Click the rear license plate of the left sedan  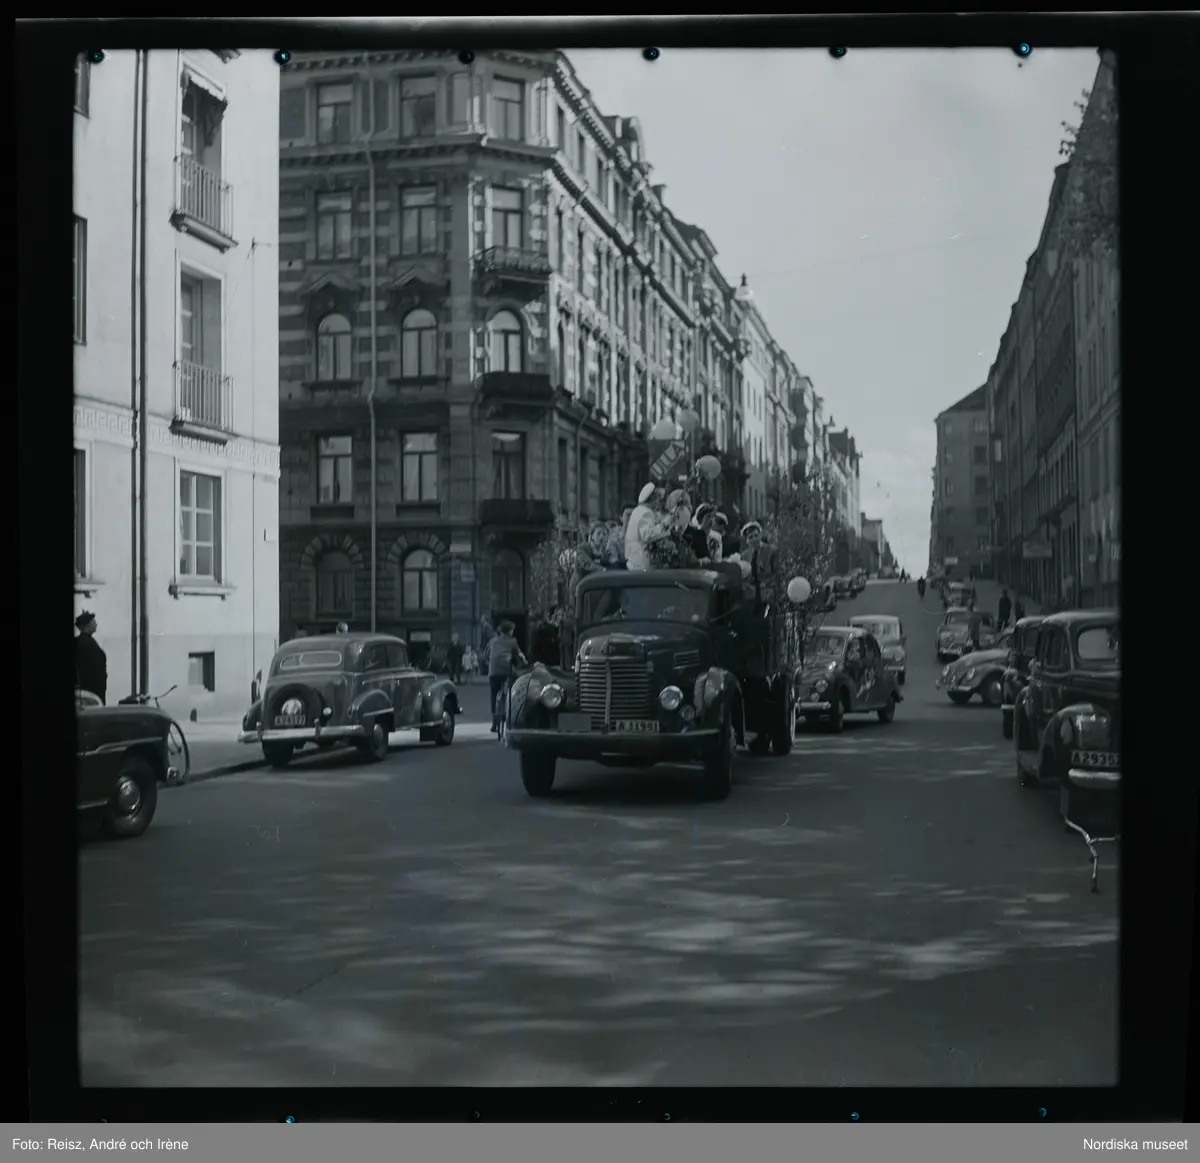(x=290, y=718)
